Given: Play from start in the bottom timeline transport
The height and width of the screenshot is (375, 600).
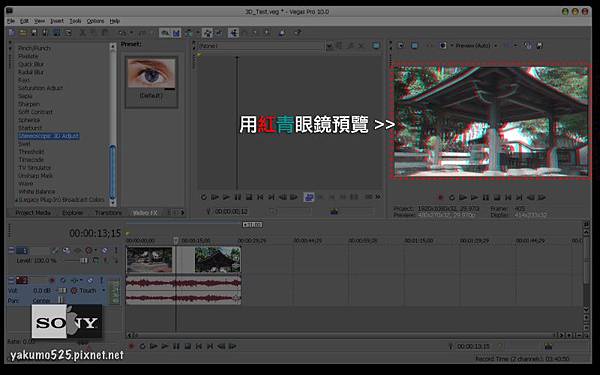Looking at the screenshot, I should pyautogui.click(x=153, y=346).
